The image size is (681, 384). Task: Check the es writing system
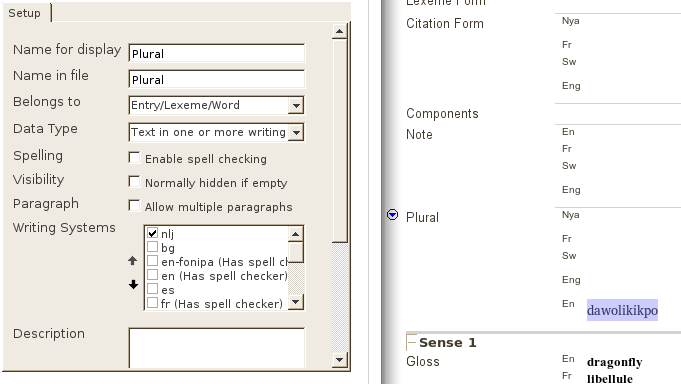152,289
